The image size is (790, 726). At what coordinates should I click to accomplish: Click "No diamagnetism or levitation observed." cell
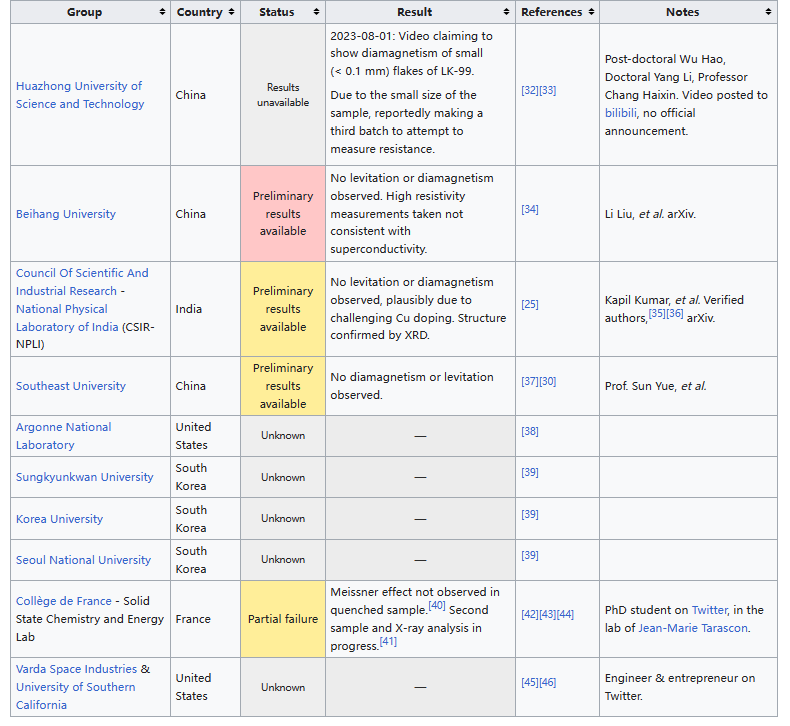click(x=420, y=386)
